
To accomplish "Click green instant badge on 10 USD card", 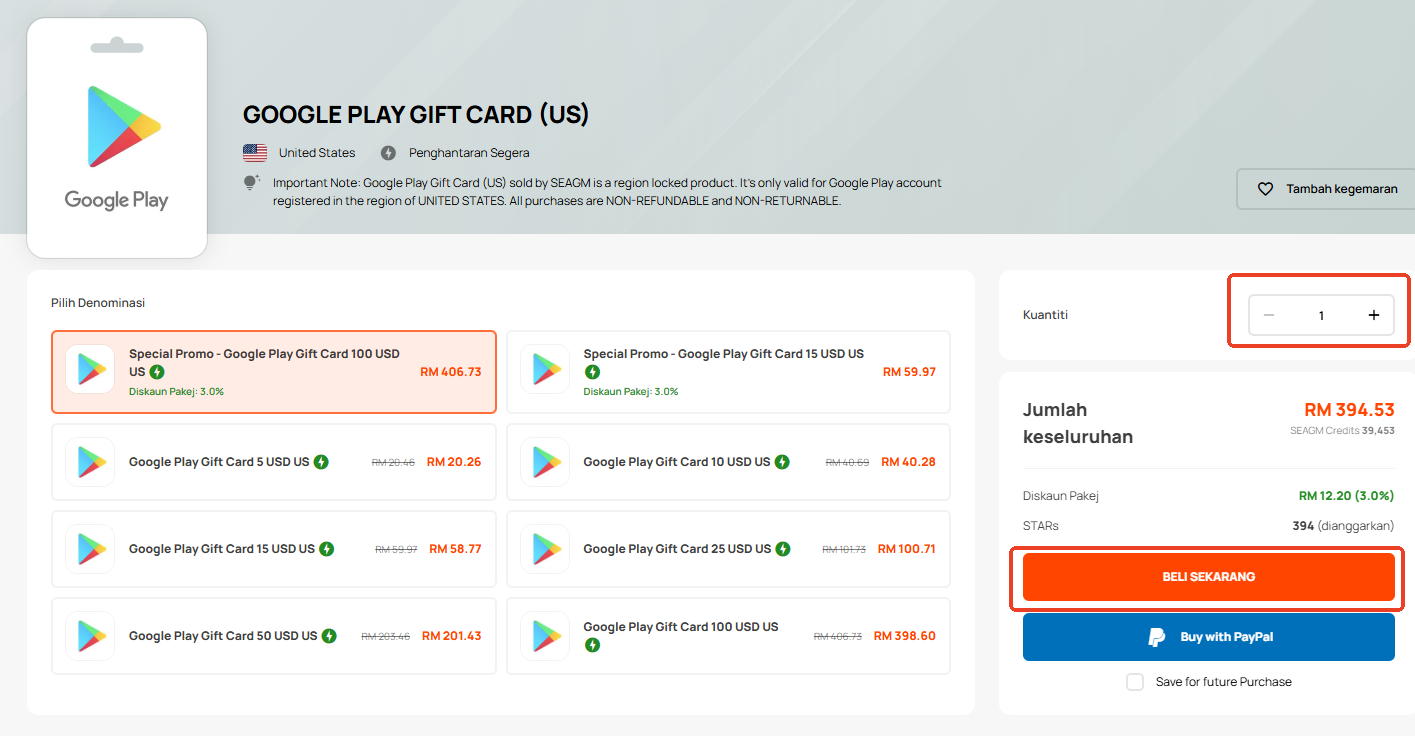I will (x=782, y=462).
